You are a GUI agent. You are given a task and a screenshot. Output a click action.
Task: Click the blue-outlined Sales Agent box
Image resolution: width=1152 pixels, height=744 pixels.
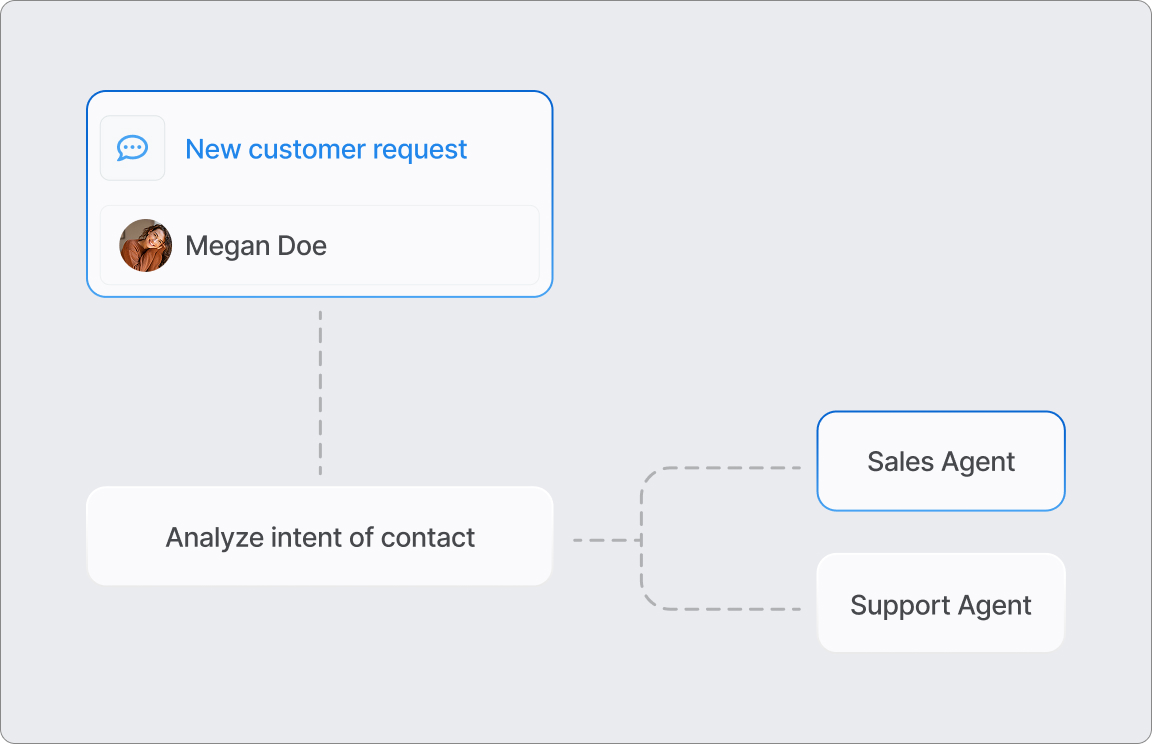coord(940,461)
